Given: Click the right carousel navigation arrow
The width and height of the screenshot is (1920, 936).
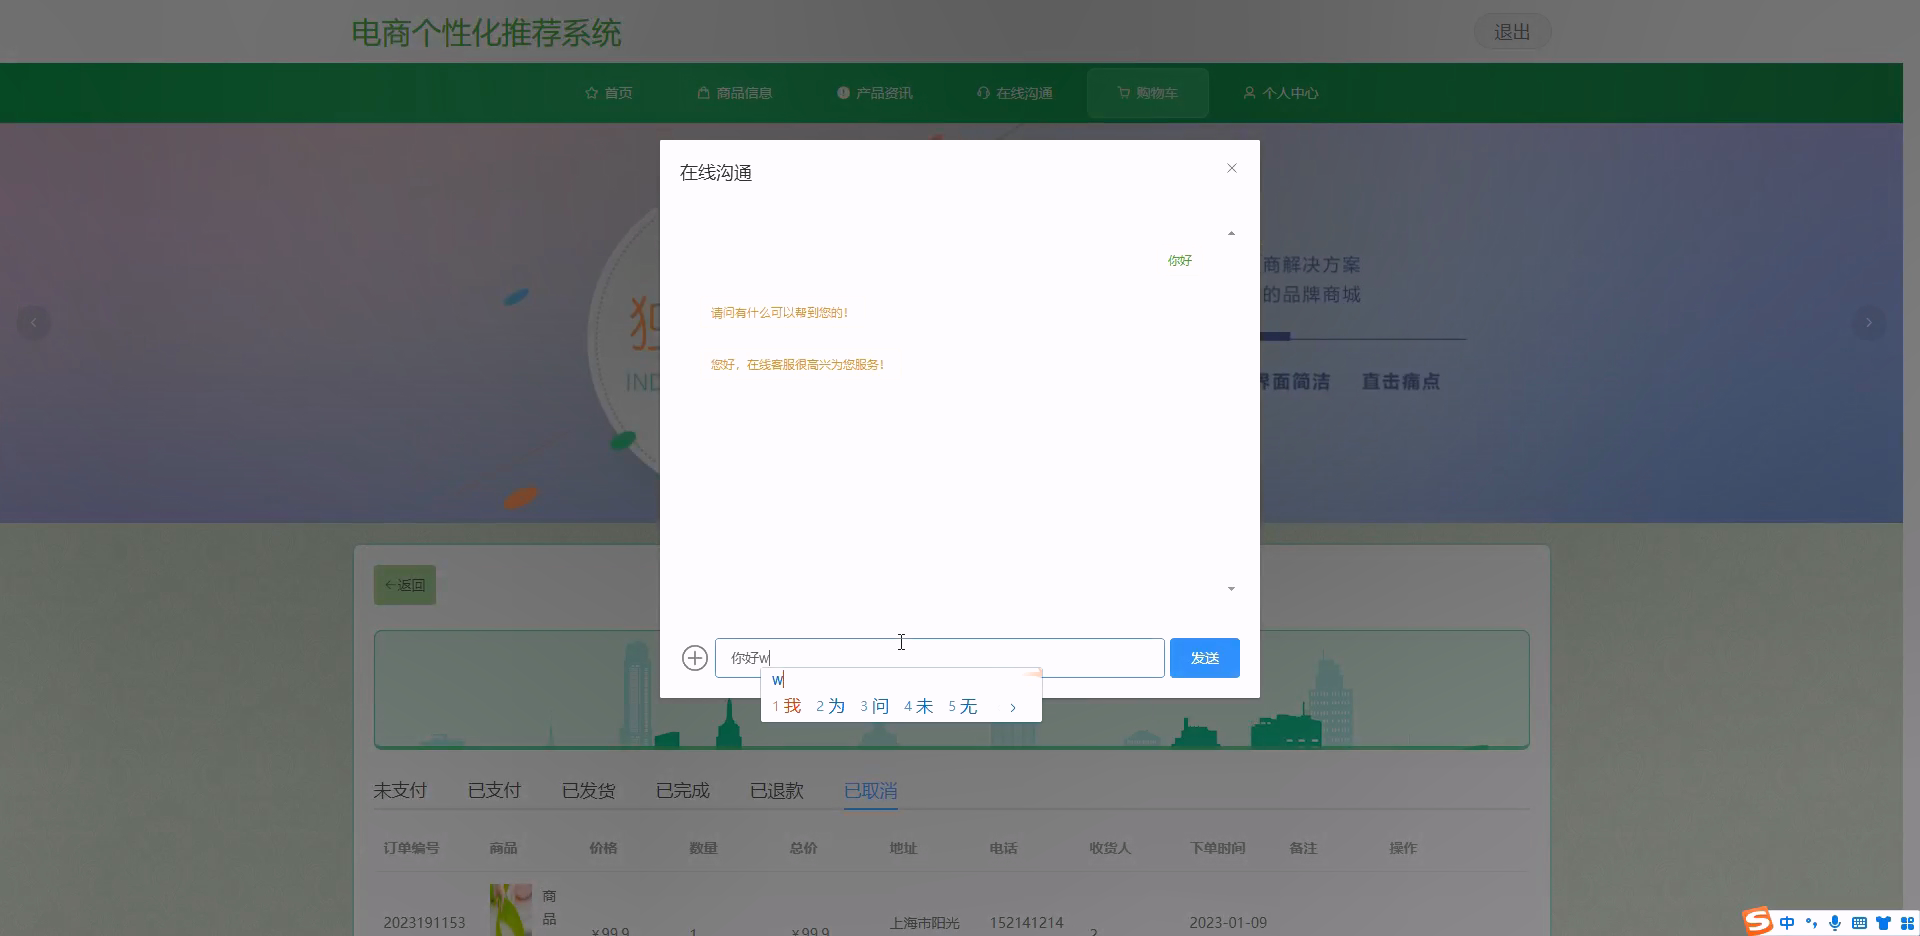Looking at the screenshot, I should click(1869, 322).
